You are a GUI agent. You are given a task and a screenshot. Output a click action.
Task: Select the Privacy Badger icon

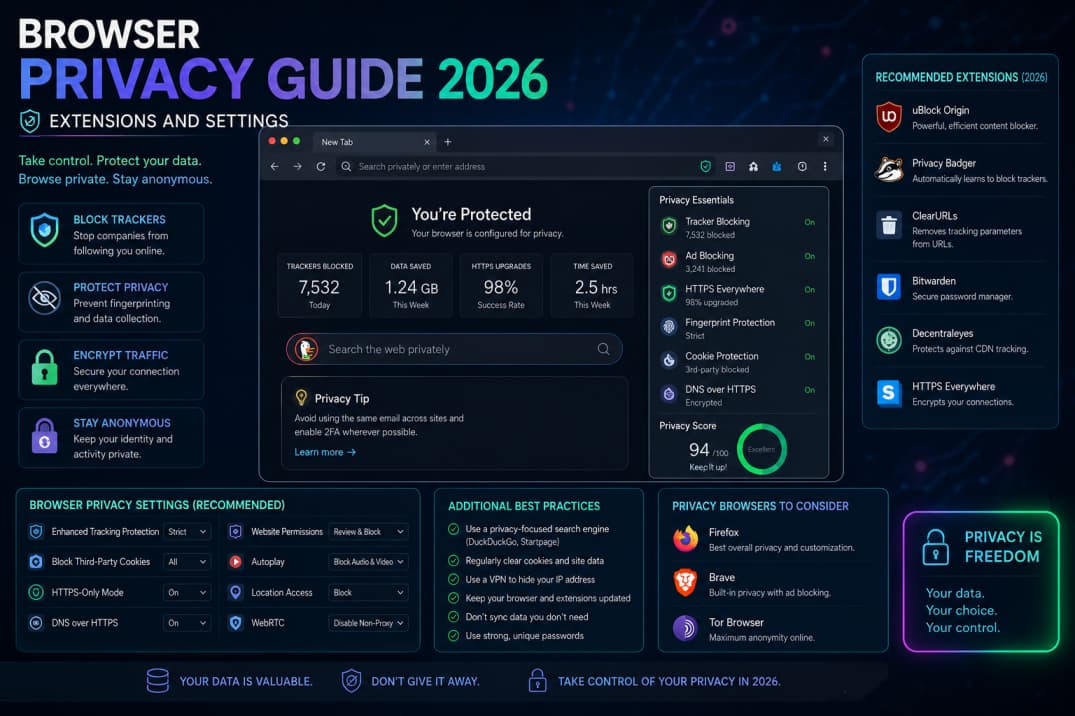889,169
